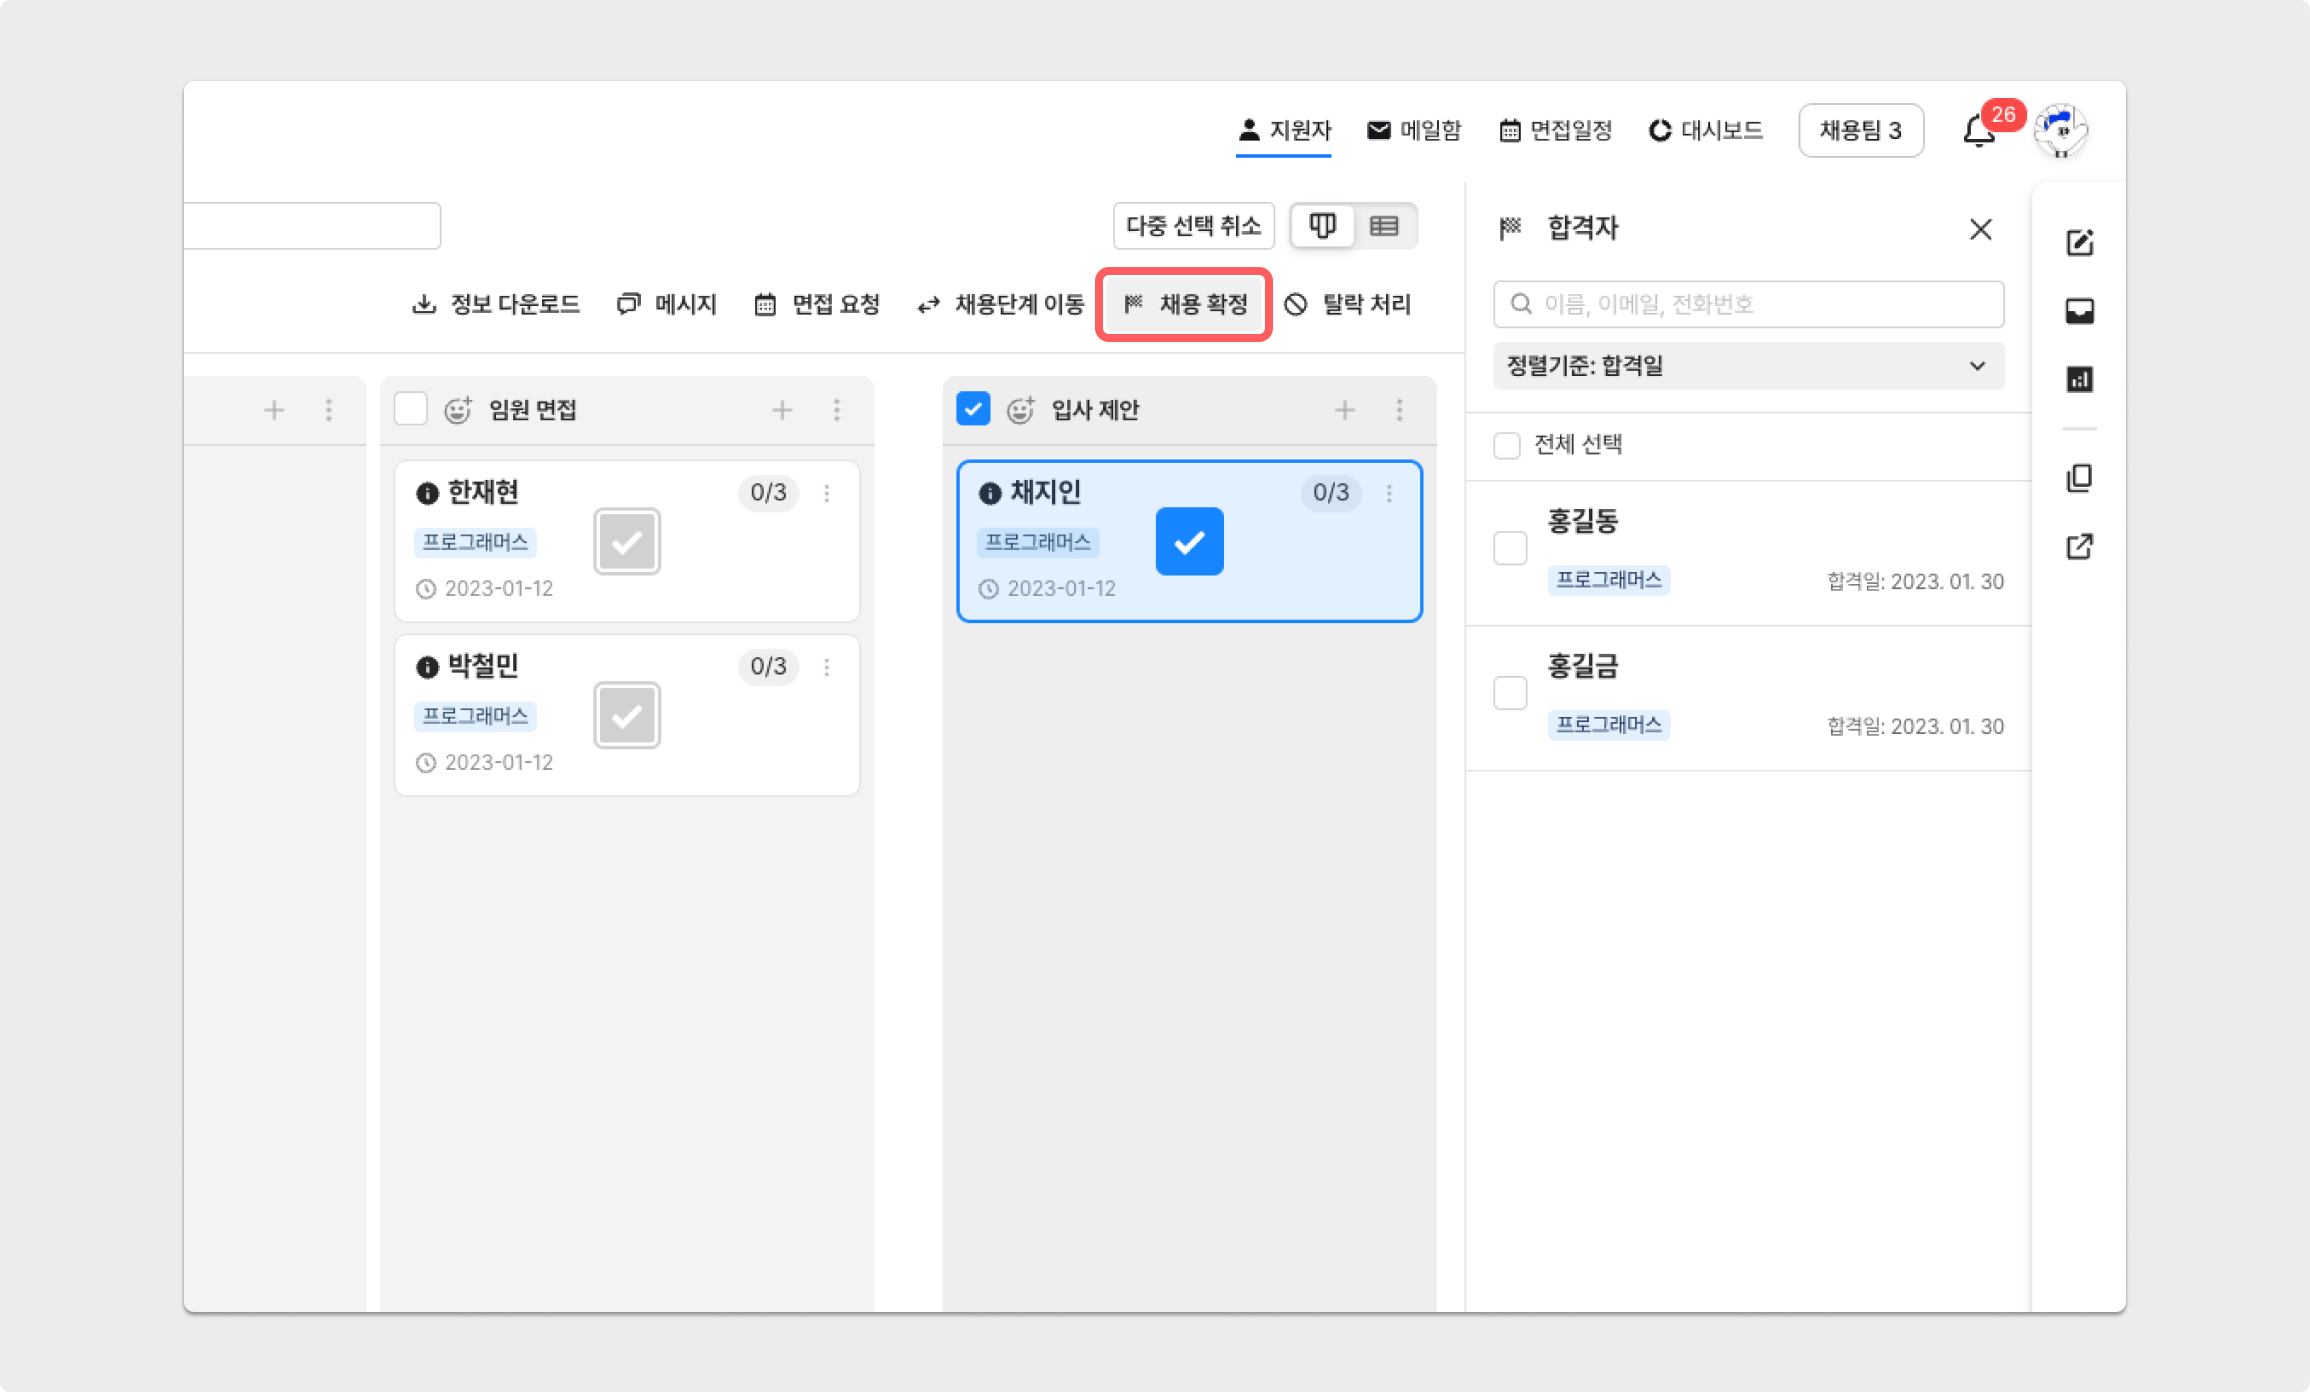Open the chart report sidebar icon
Screen dimensions: 2310x1392
2079,379
